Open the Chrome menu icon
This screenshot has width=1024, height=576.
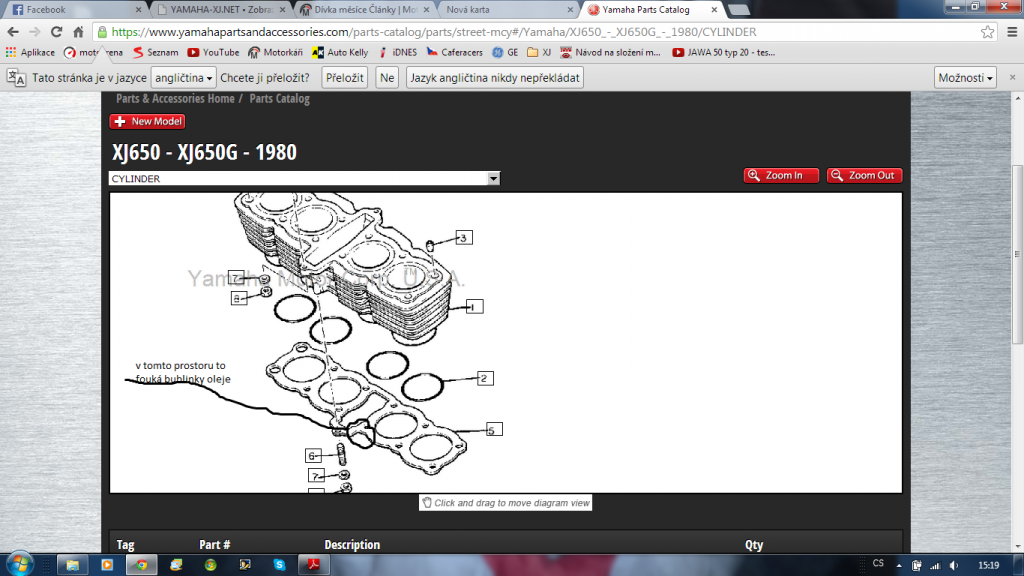tap(1009, 32)
